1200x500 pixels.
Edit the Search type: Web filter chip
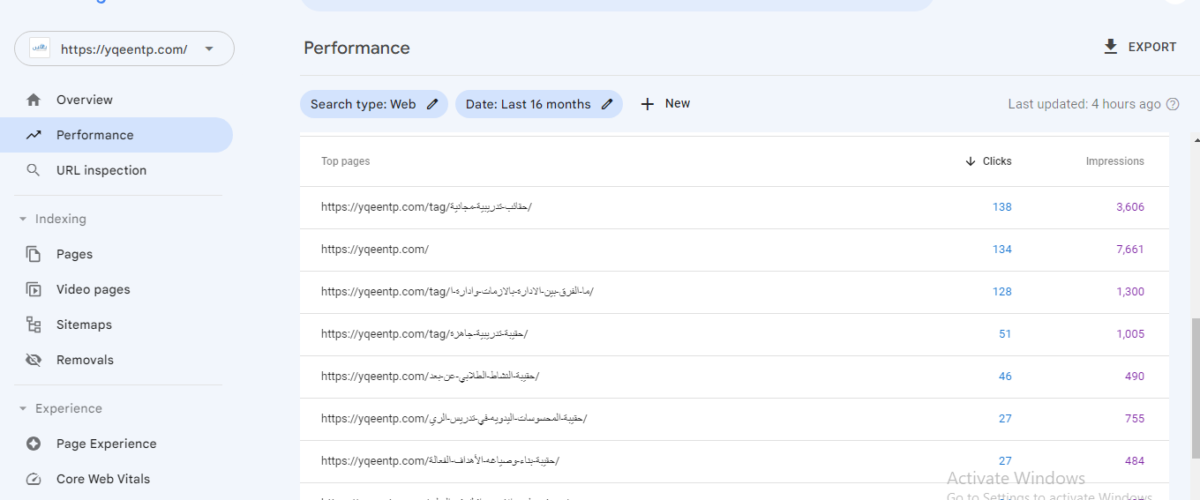375,104
